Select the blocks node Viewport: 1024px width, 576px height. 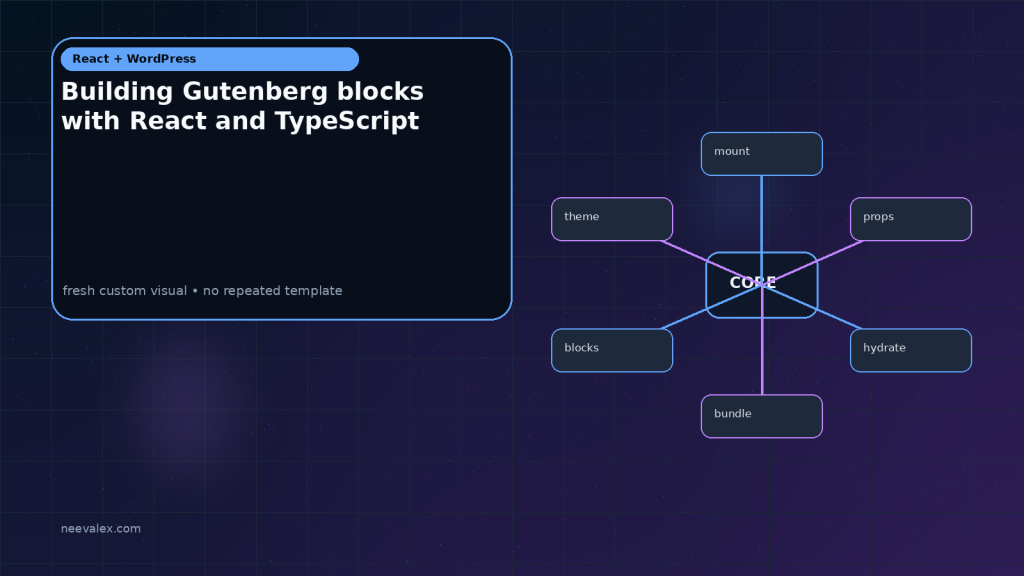612,351
